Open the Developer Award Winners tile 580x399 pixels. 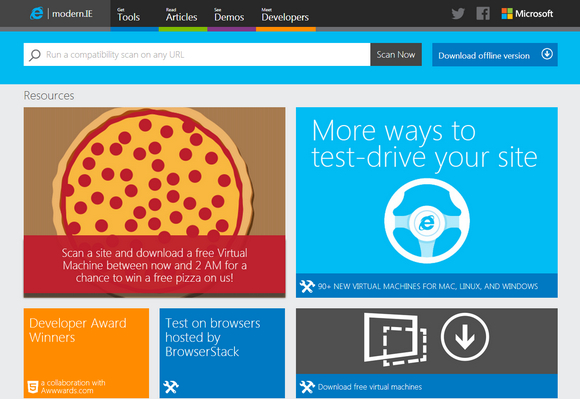point(86,353)
